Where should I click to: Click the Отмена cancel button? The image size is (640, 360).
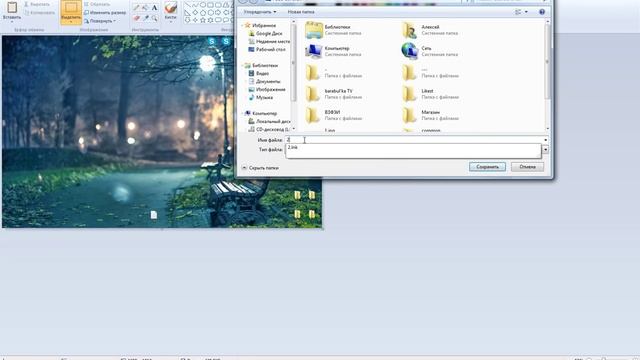coord(527,167)
